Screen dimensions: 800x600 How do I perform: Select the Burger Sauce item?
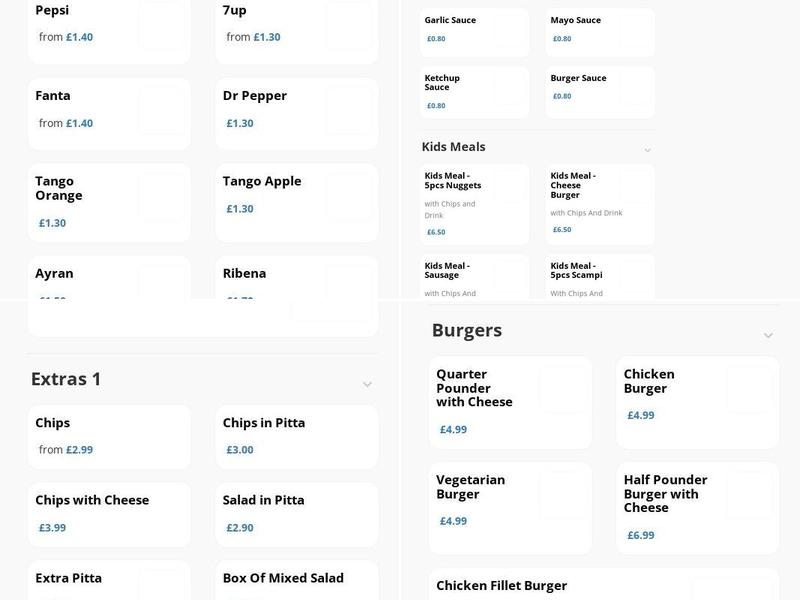tap(600, 91)
